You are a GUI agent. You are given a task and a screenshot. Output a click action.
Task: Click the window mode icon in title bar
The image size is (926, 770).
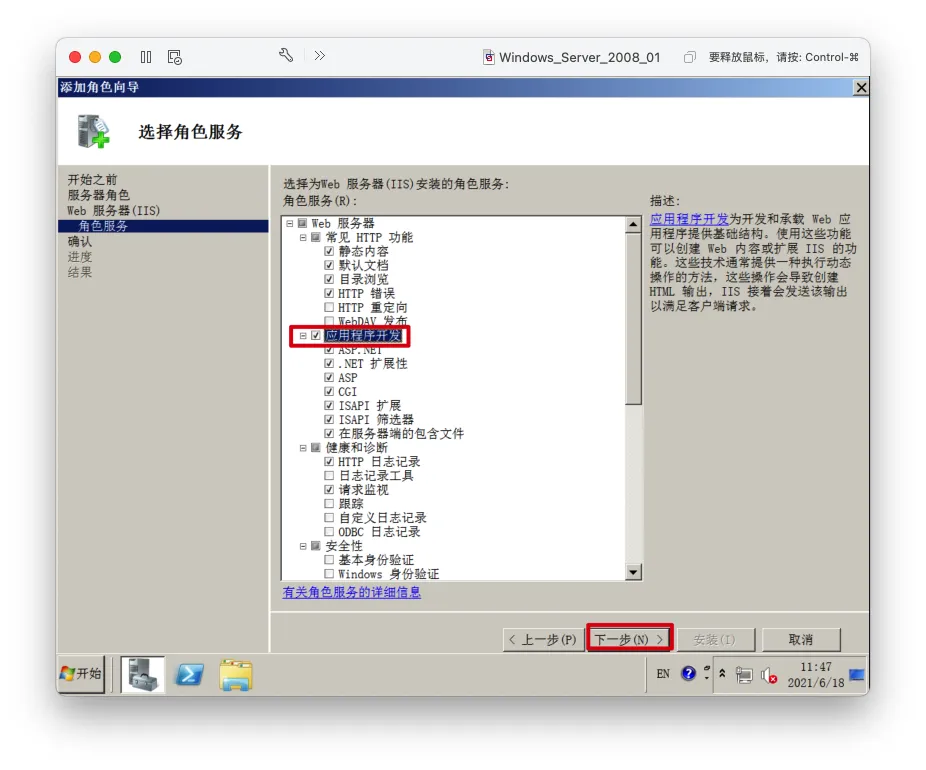[x=689, y=57]
